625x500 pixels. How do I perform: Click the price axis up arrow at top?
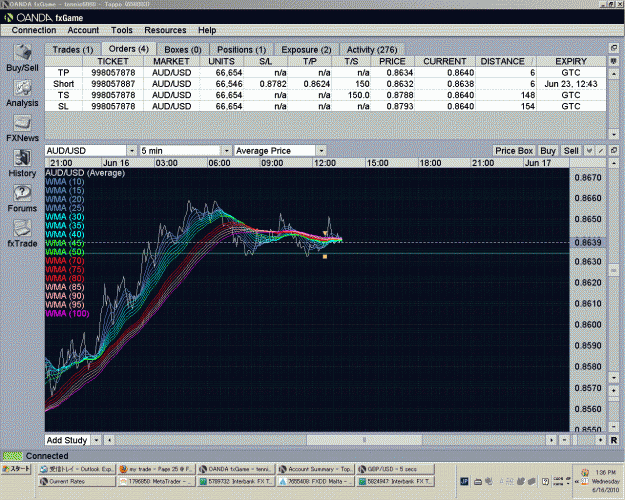pos(614,163)
